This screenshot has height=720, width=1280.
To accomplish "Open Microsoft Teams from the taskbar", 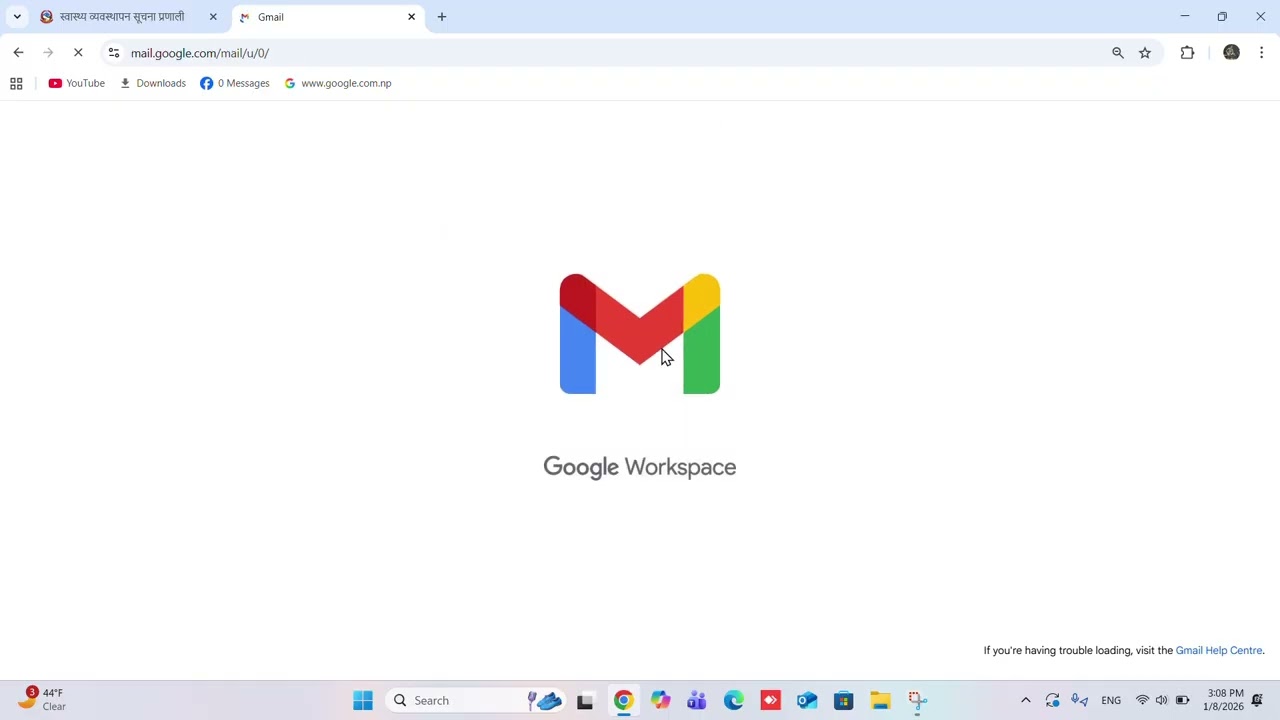I will tap(697, 701).
